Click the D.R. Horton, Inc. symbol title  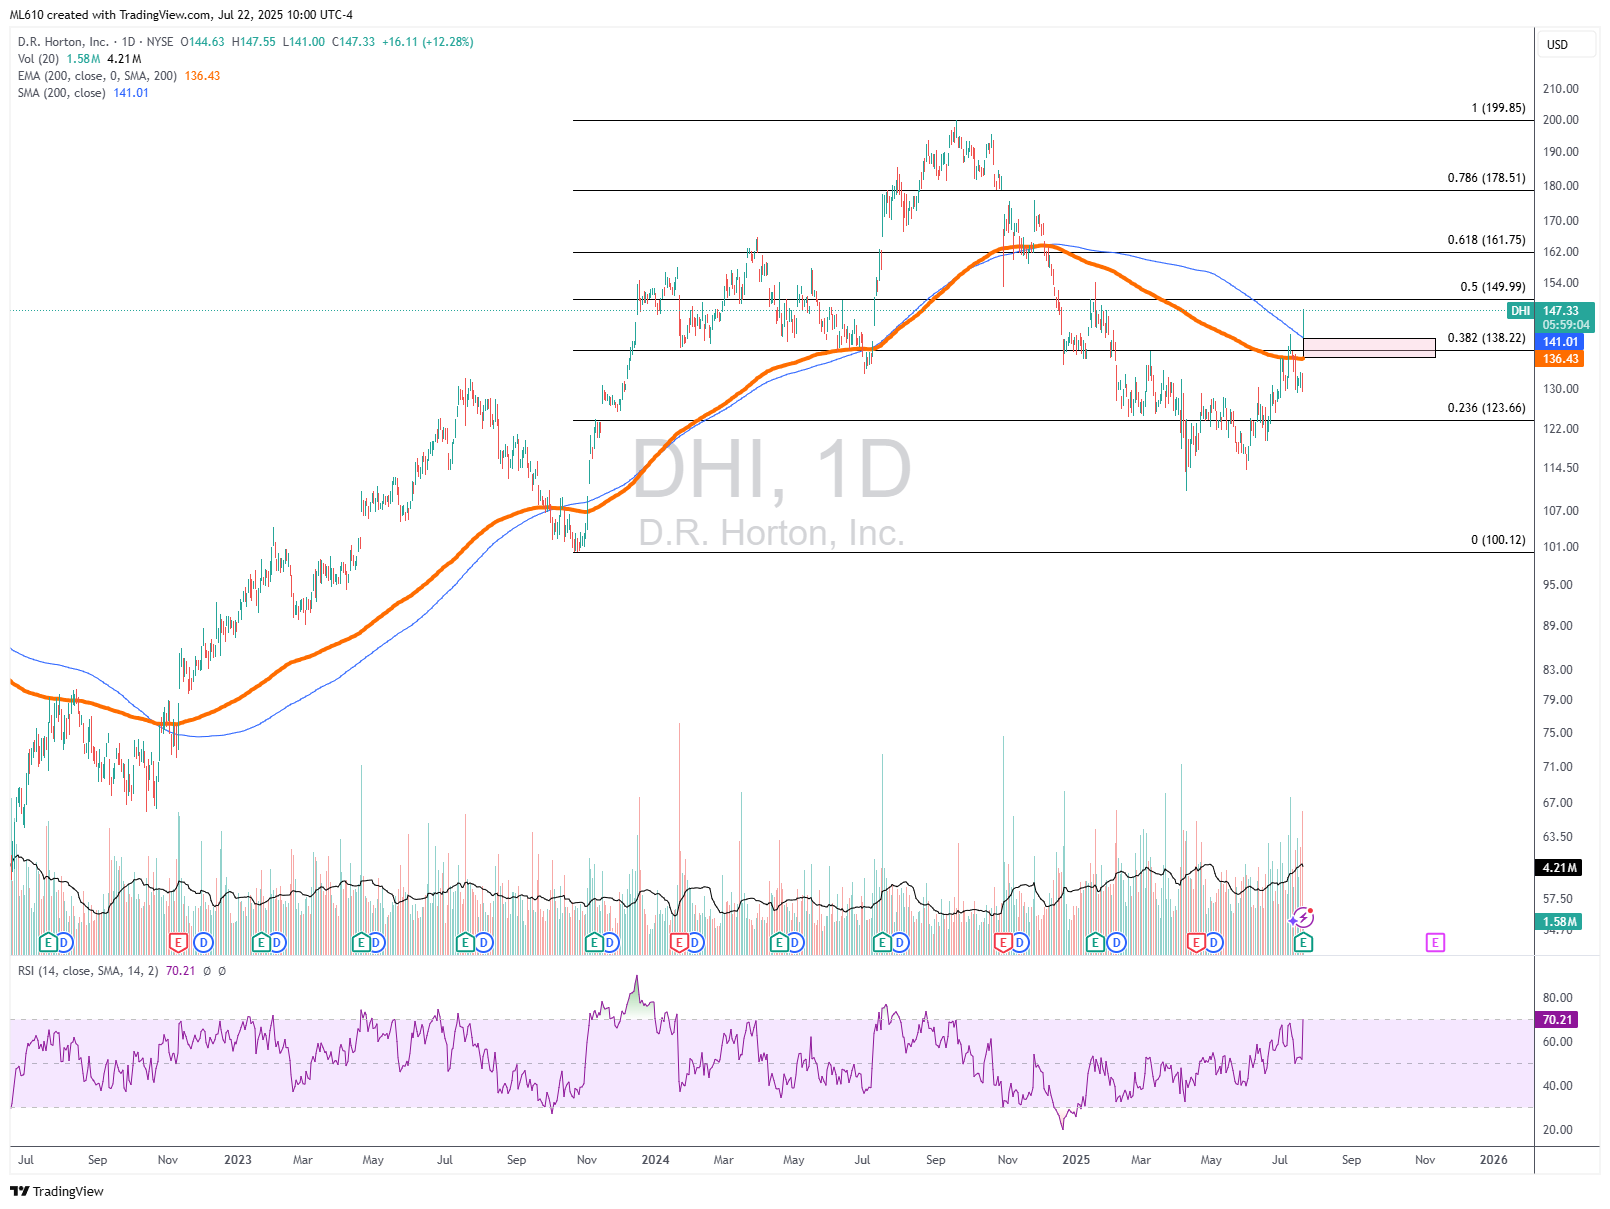pos(63,42)
